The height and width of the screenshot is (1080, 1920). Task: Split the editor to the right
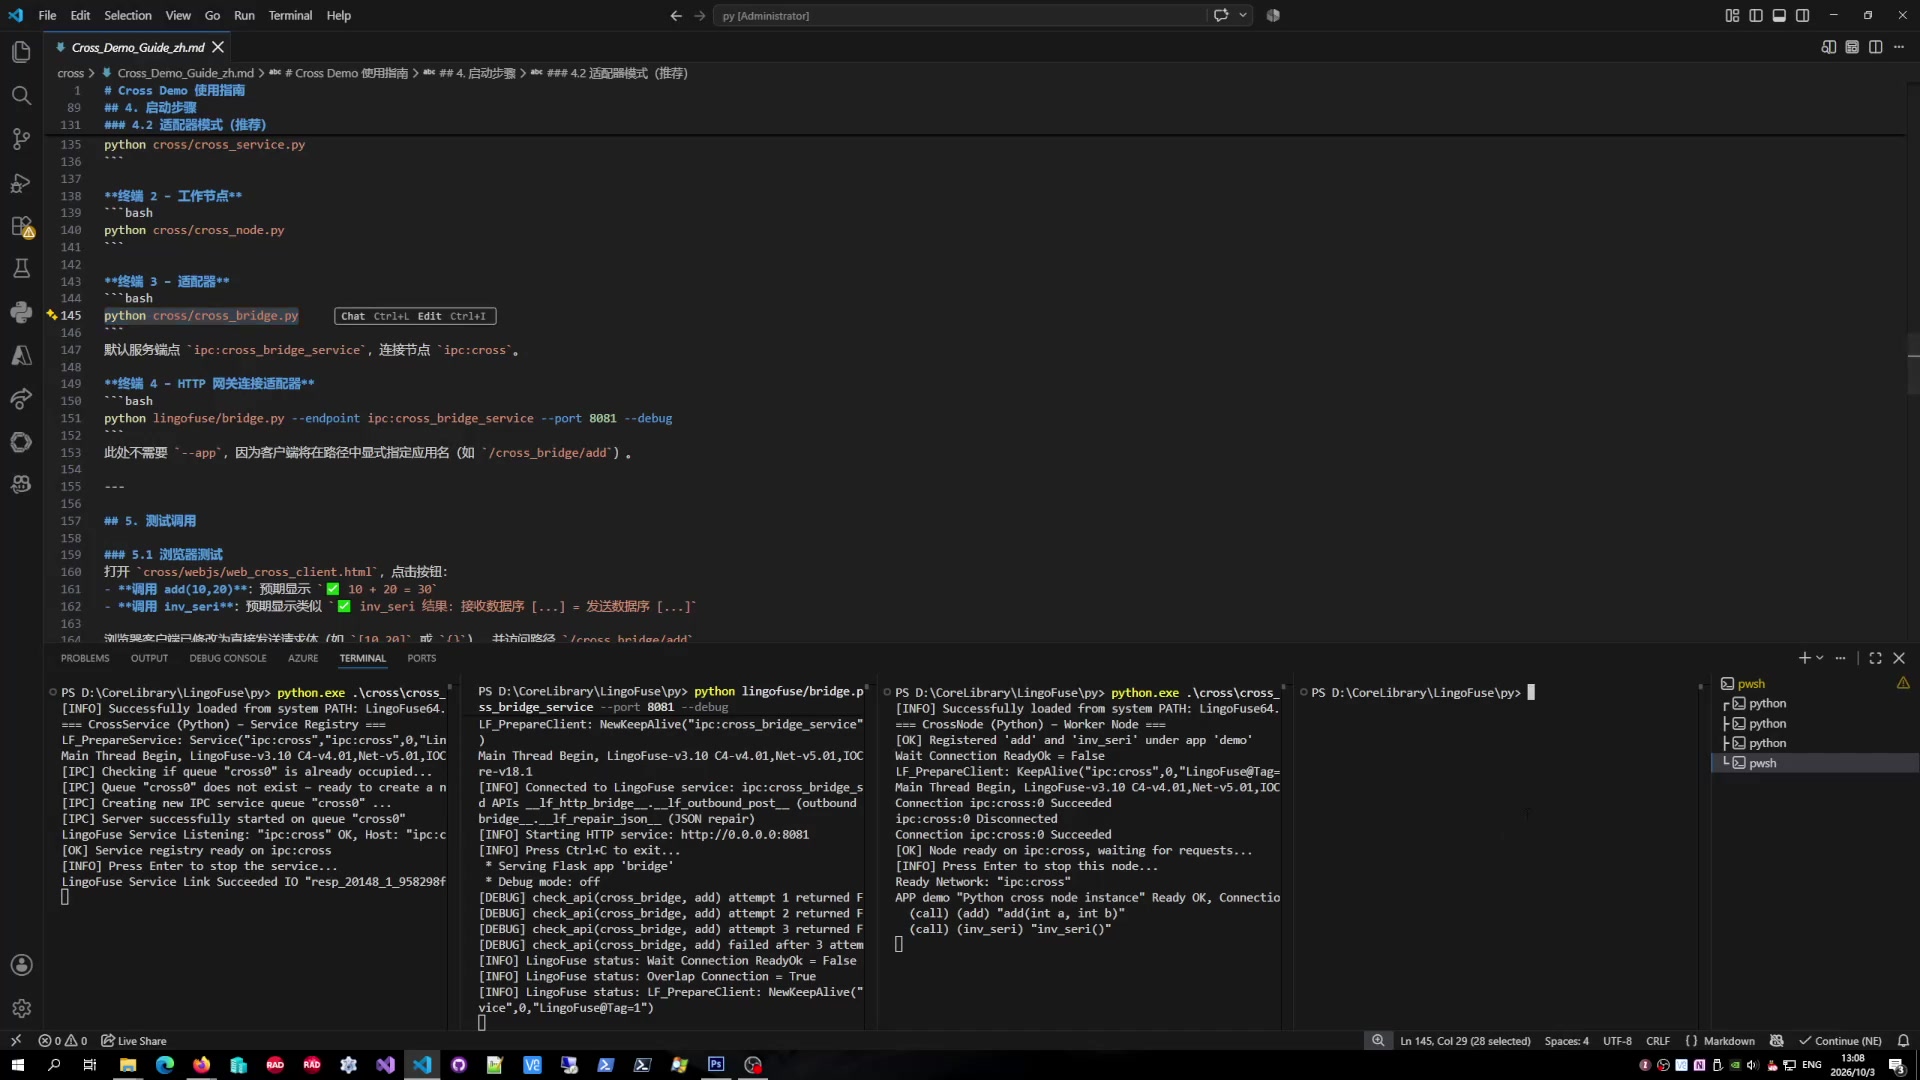(1875, 47)
